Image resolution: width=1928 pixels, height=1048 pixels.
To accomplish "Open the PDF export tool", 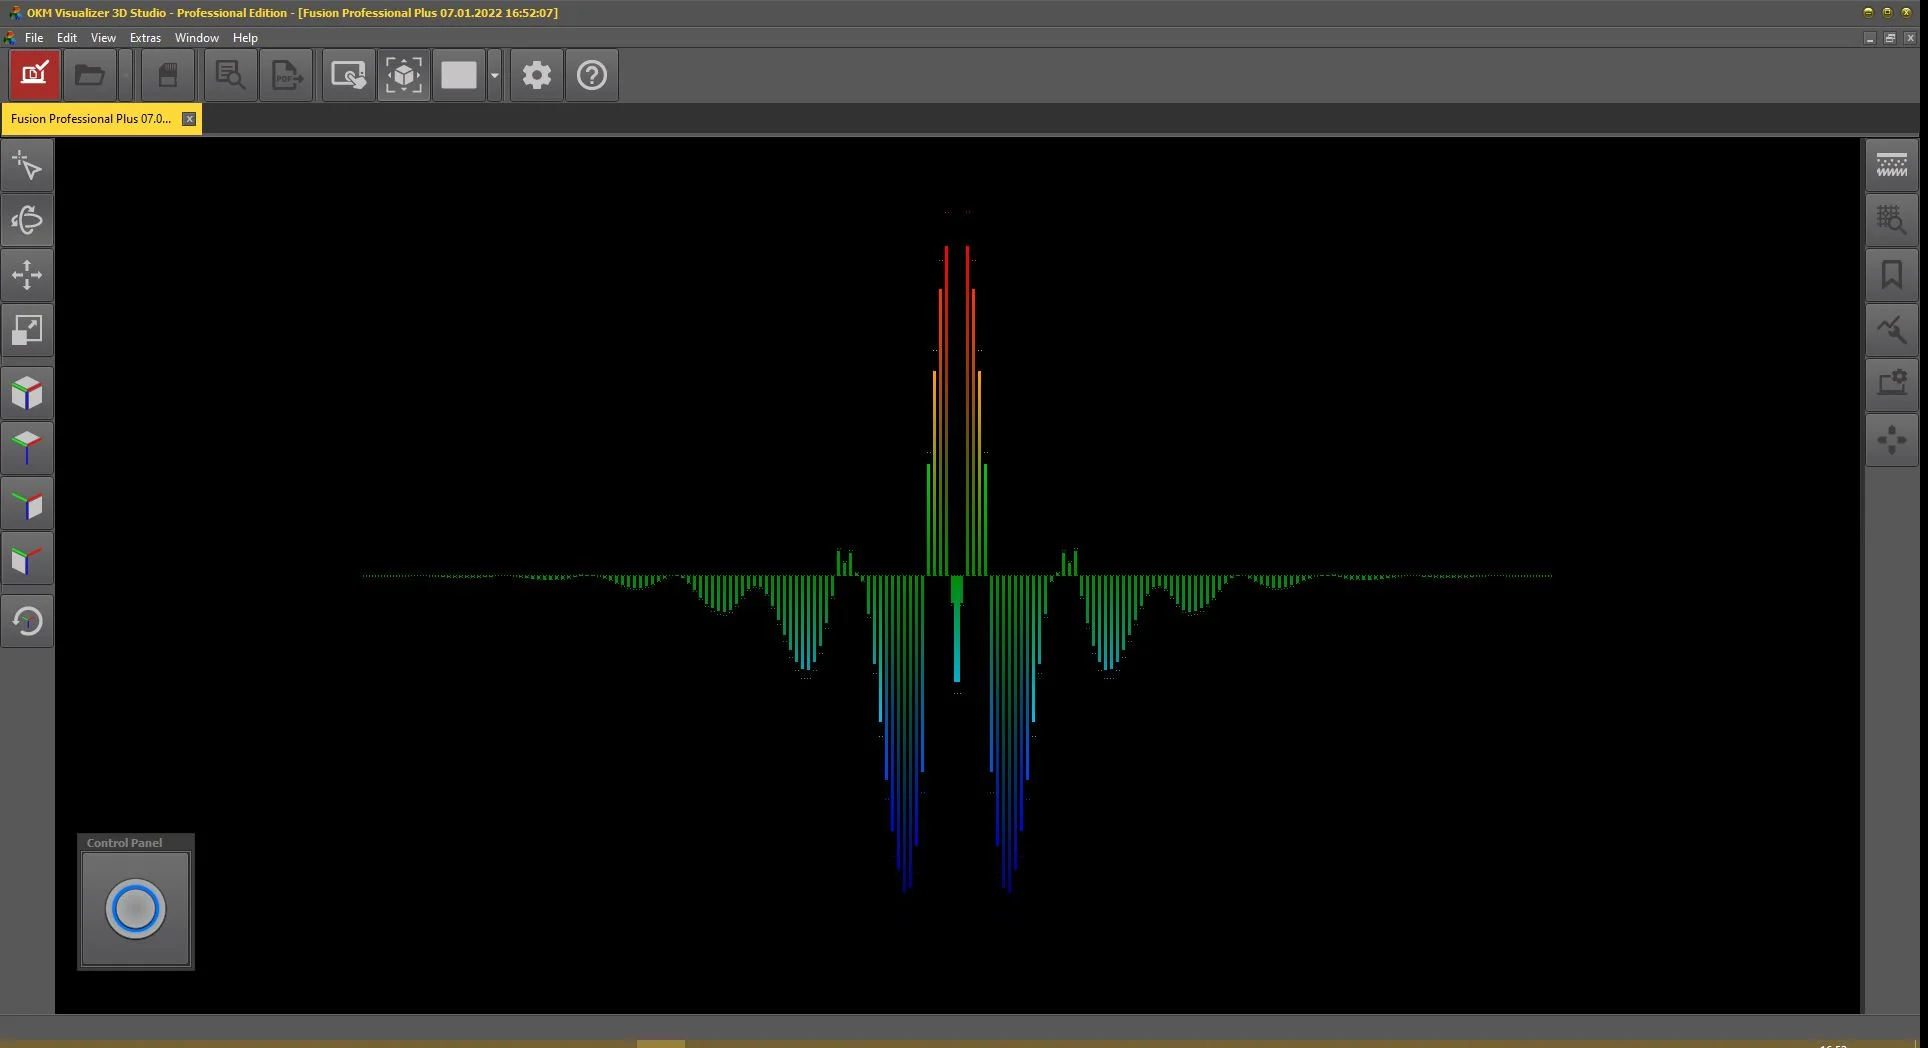I will point(286,75).
